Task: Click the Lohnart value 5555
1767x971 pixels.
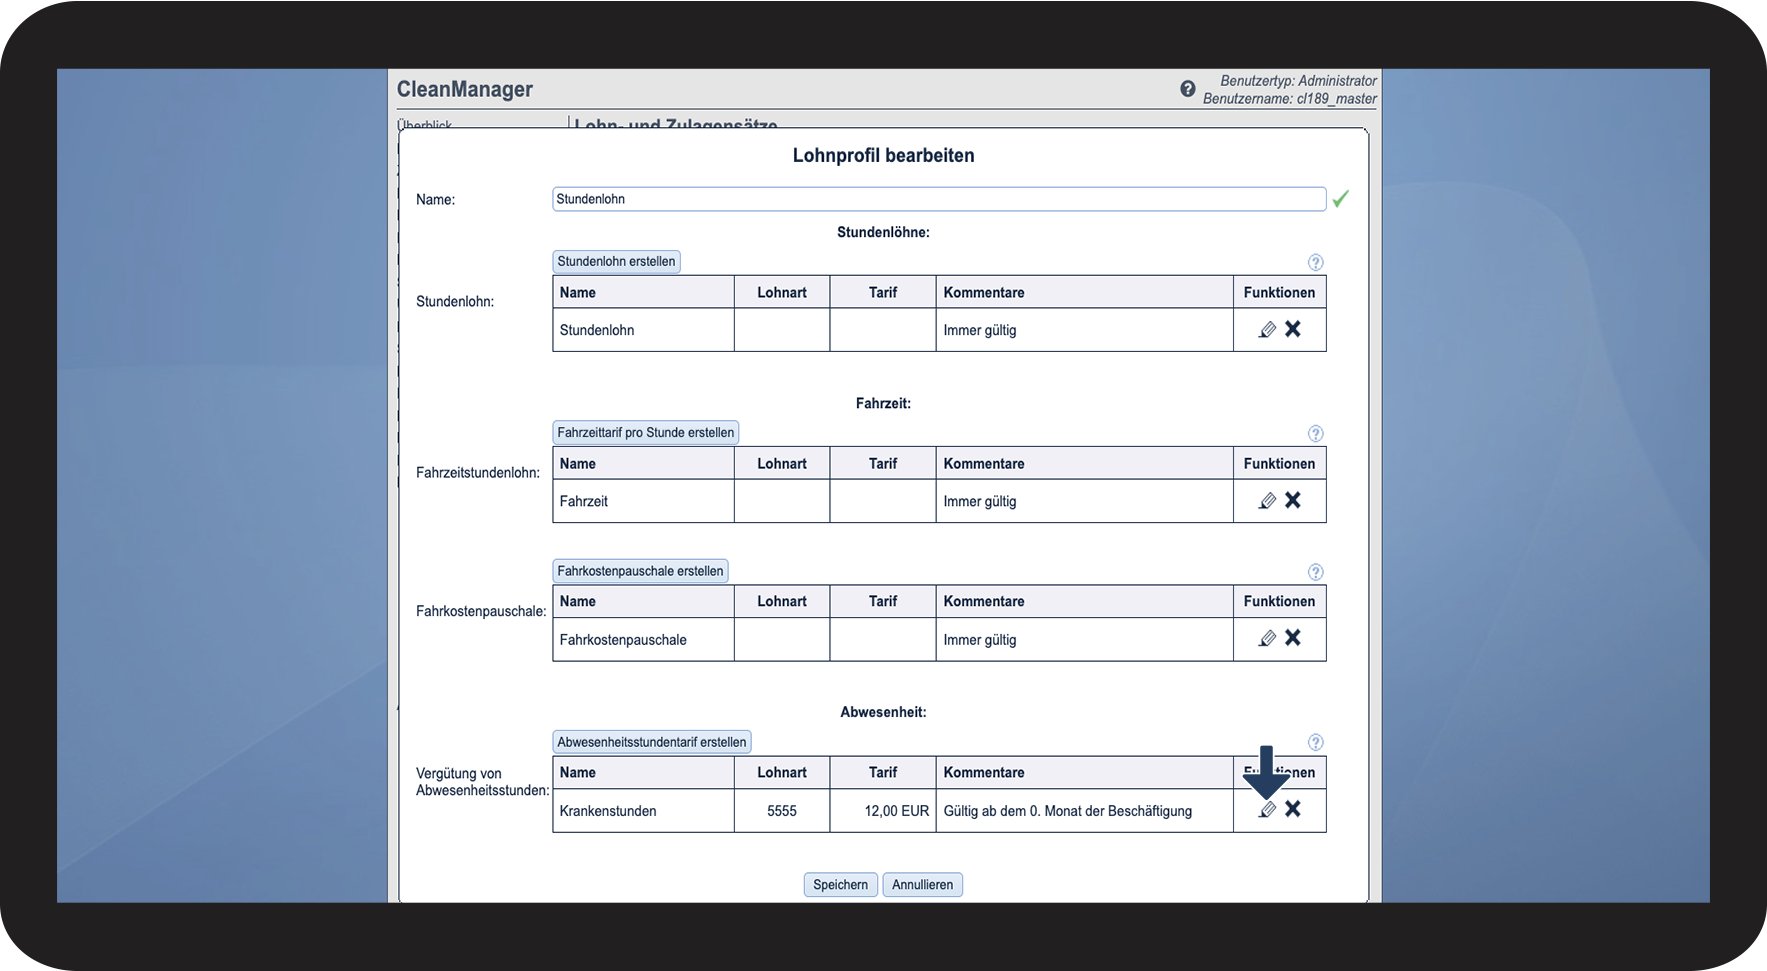Action: pos(782,811)
